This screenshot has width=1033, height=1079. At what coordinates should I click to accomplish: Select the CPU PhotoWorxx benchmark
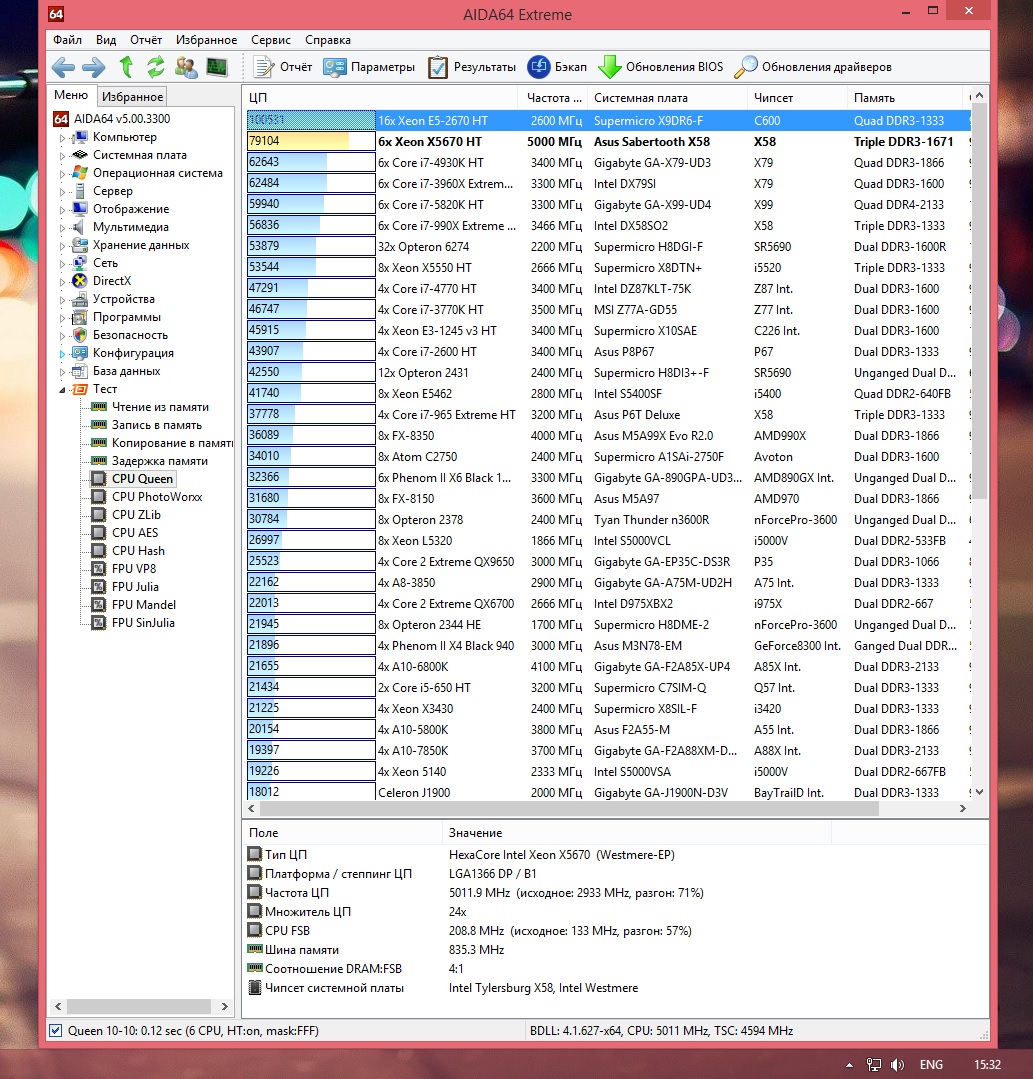(x=157, y=496)
